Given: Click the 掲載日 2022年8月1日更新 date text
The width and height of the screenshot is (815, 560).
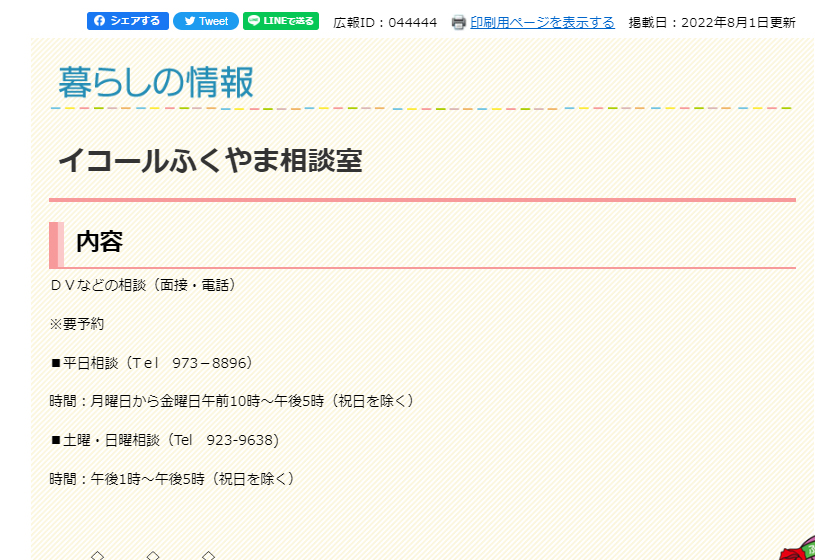Looking at the screenshot, I should (712, 22).
